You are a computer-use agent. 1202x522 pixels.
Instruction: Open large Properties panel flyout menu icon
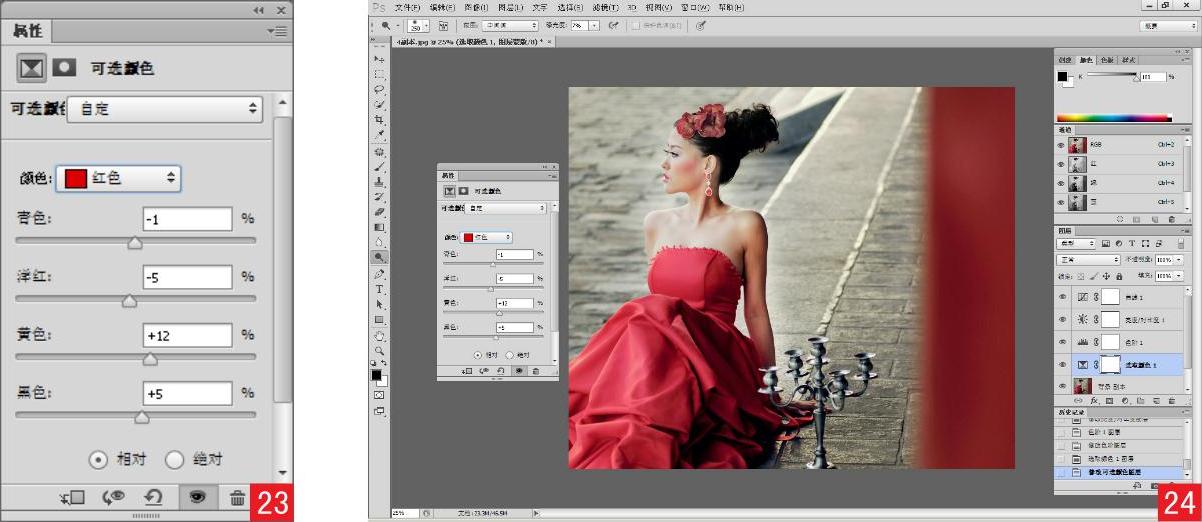click(x=277, y=31)
